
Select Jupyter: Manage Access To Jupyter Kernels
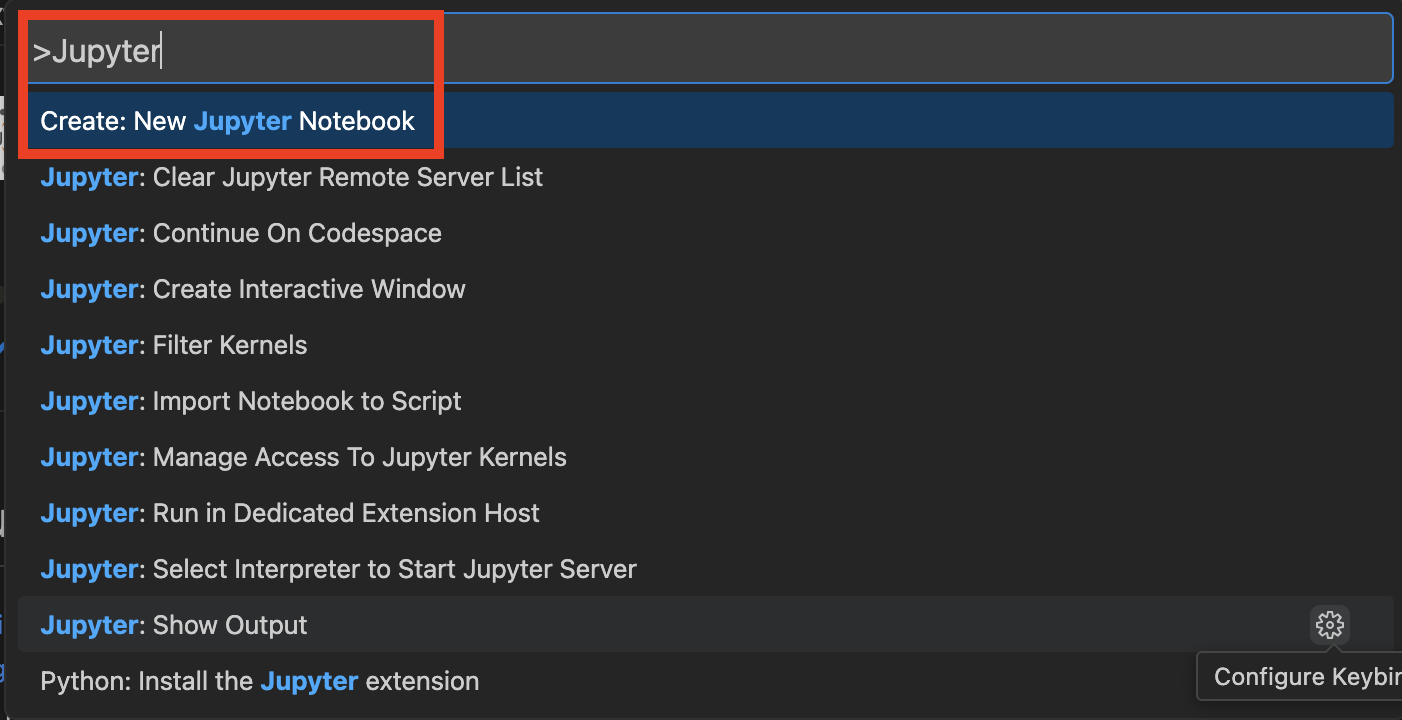pos(705,457)
